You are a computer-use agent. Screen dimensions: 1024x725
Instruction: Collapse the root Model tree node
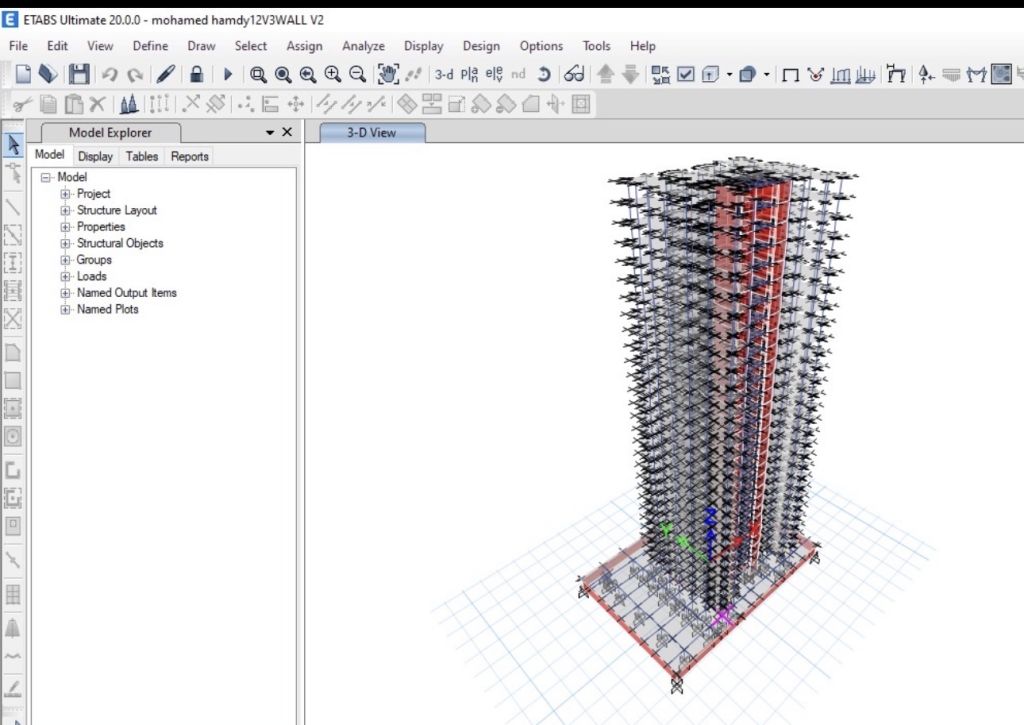pos(46,177)
